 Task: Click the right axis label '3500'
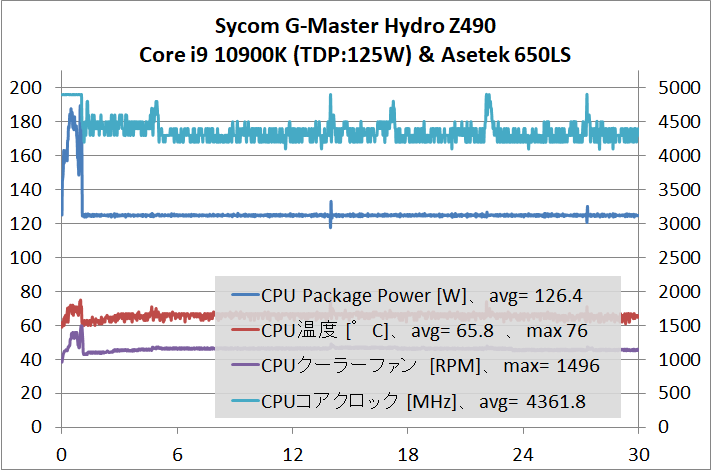tap(679, 189)
